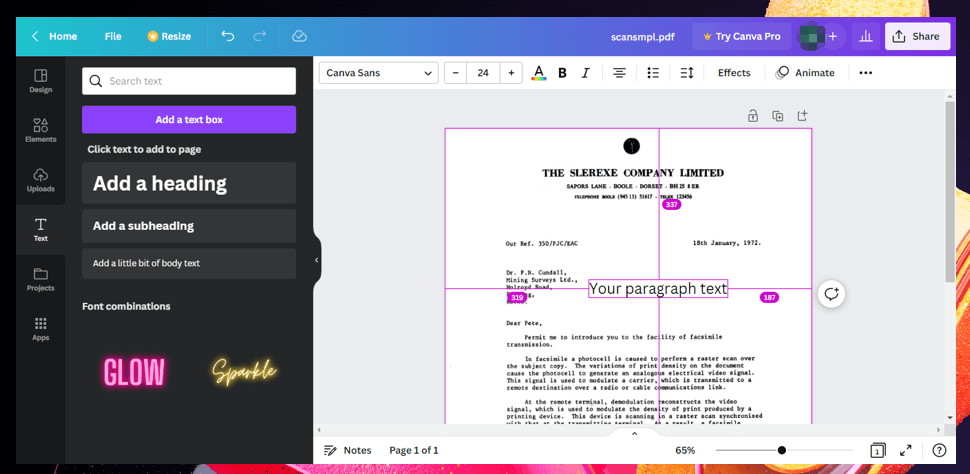Add a heading to page
The width and height of the screenshot is (970, 474).
click(189, 183)
